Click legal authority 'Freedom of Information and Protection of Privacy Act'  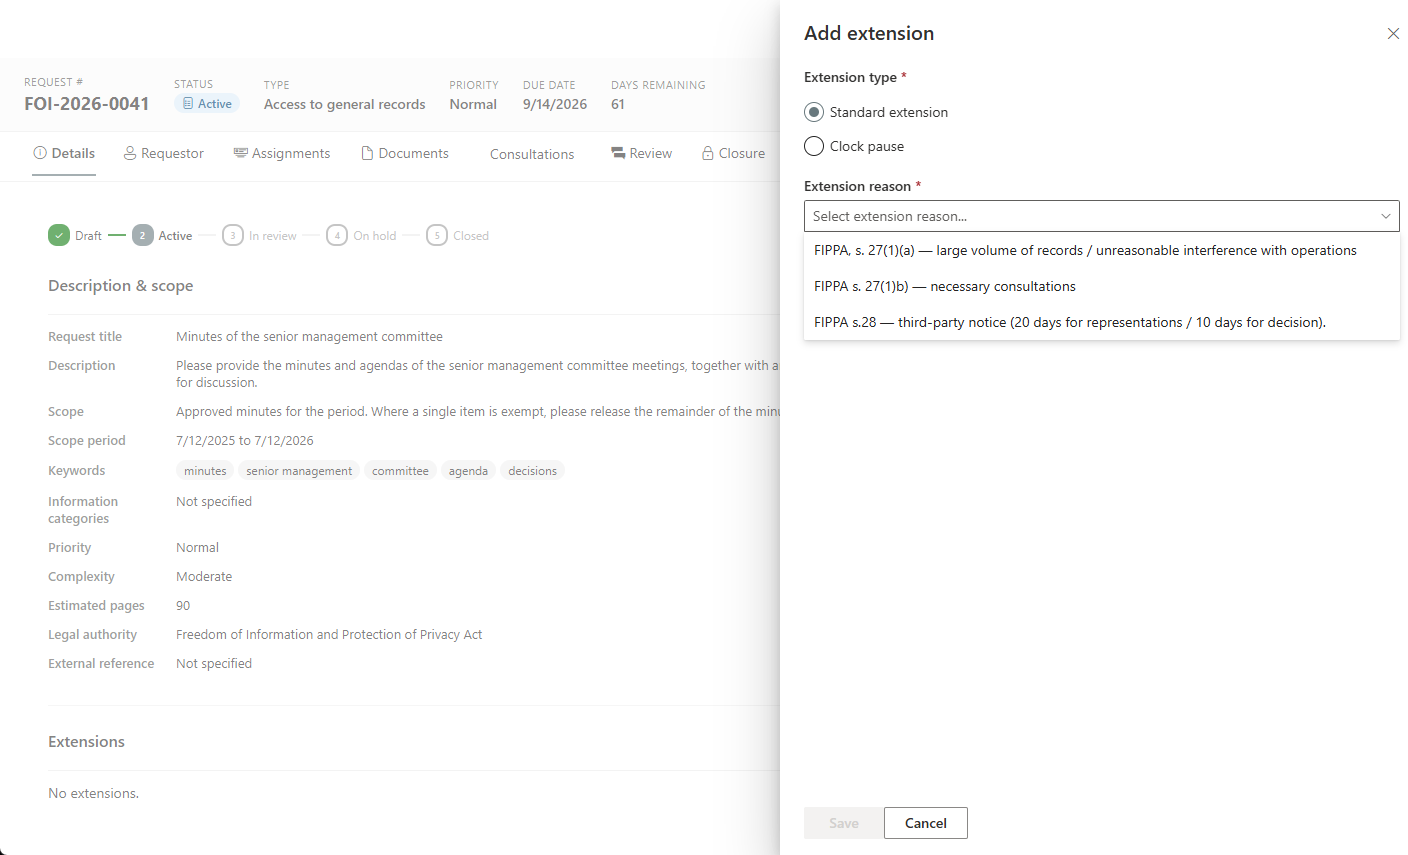pos(329,635)
